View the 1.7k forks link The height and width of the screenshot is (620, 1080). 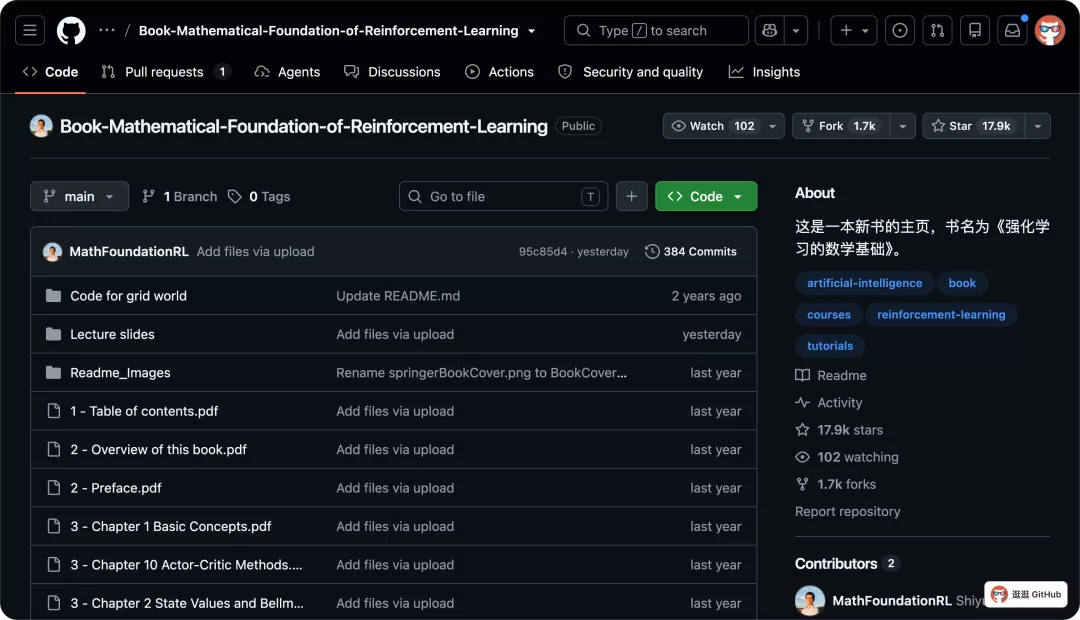pos(835,484)
